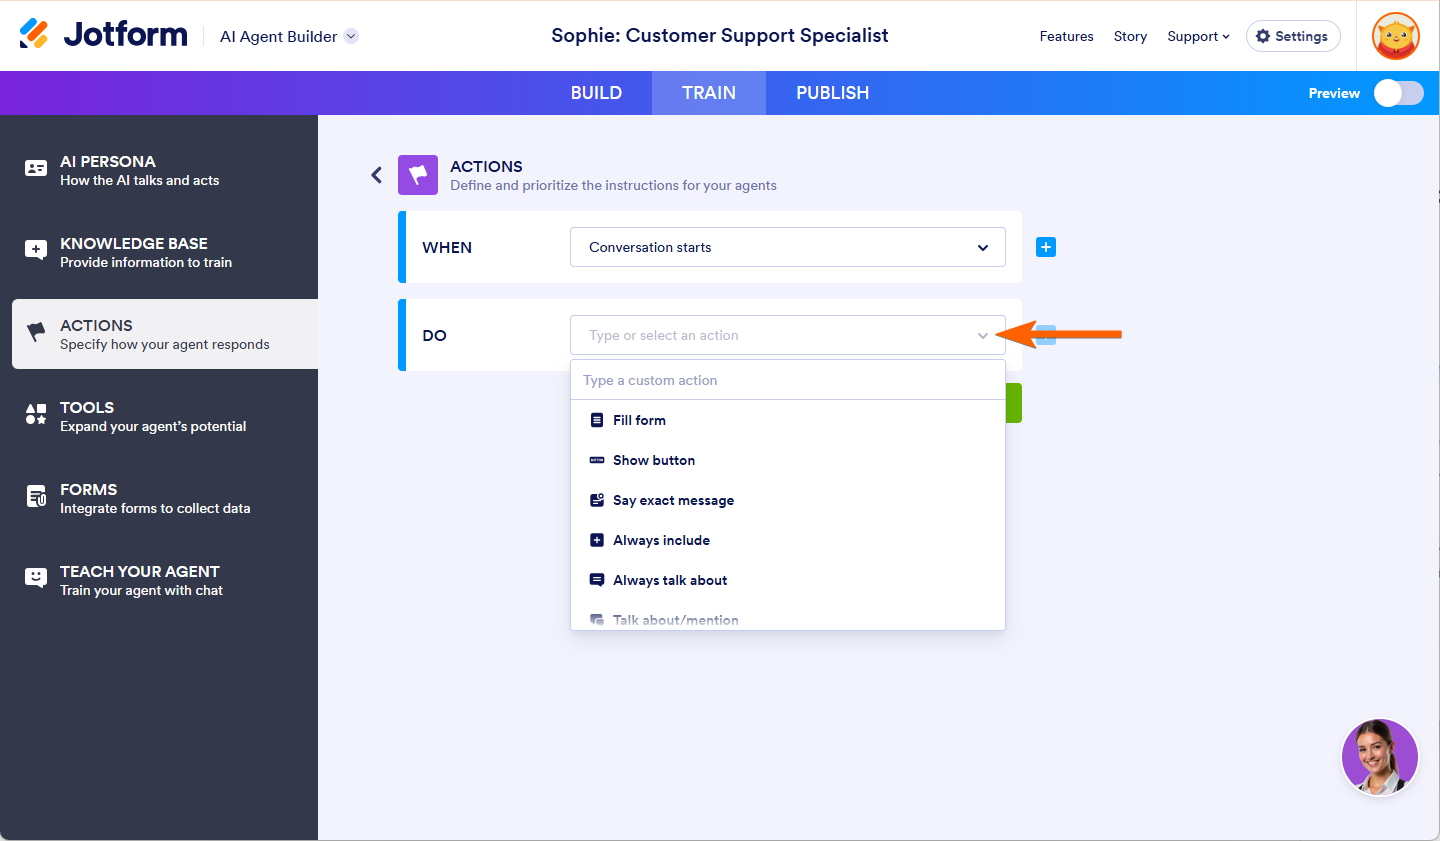Click the Knowledge Base plus-bubble icon

click(x=36, y=250)
